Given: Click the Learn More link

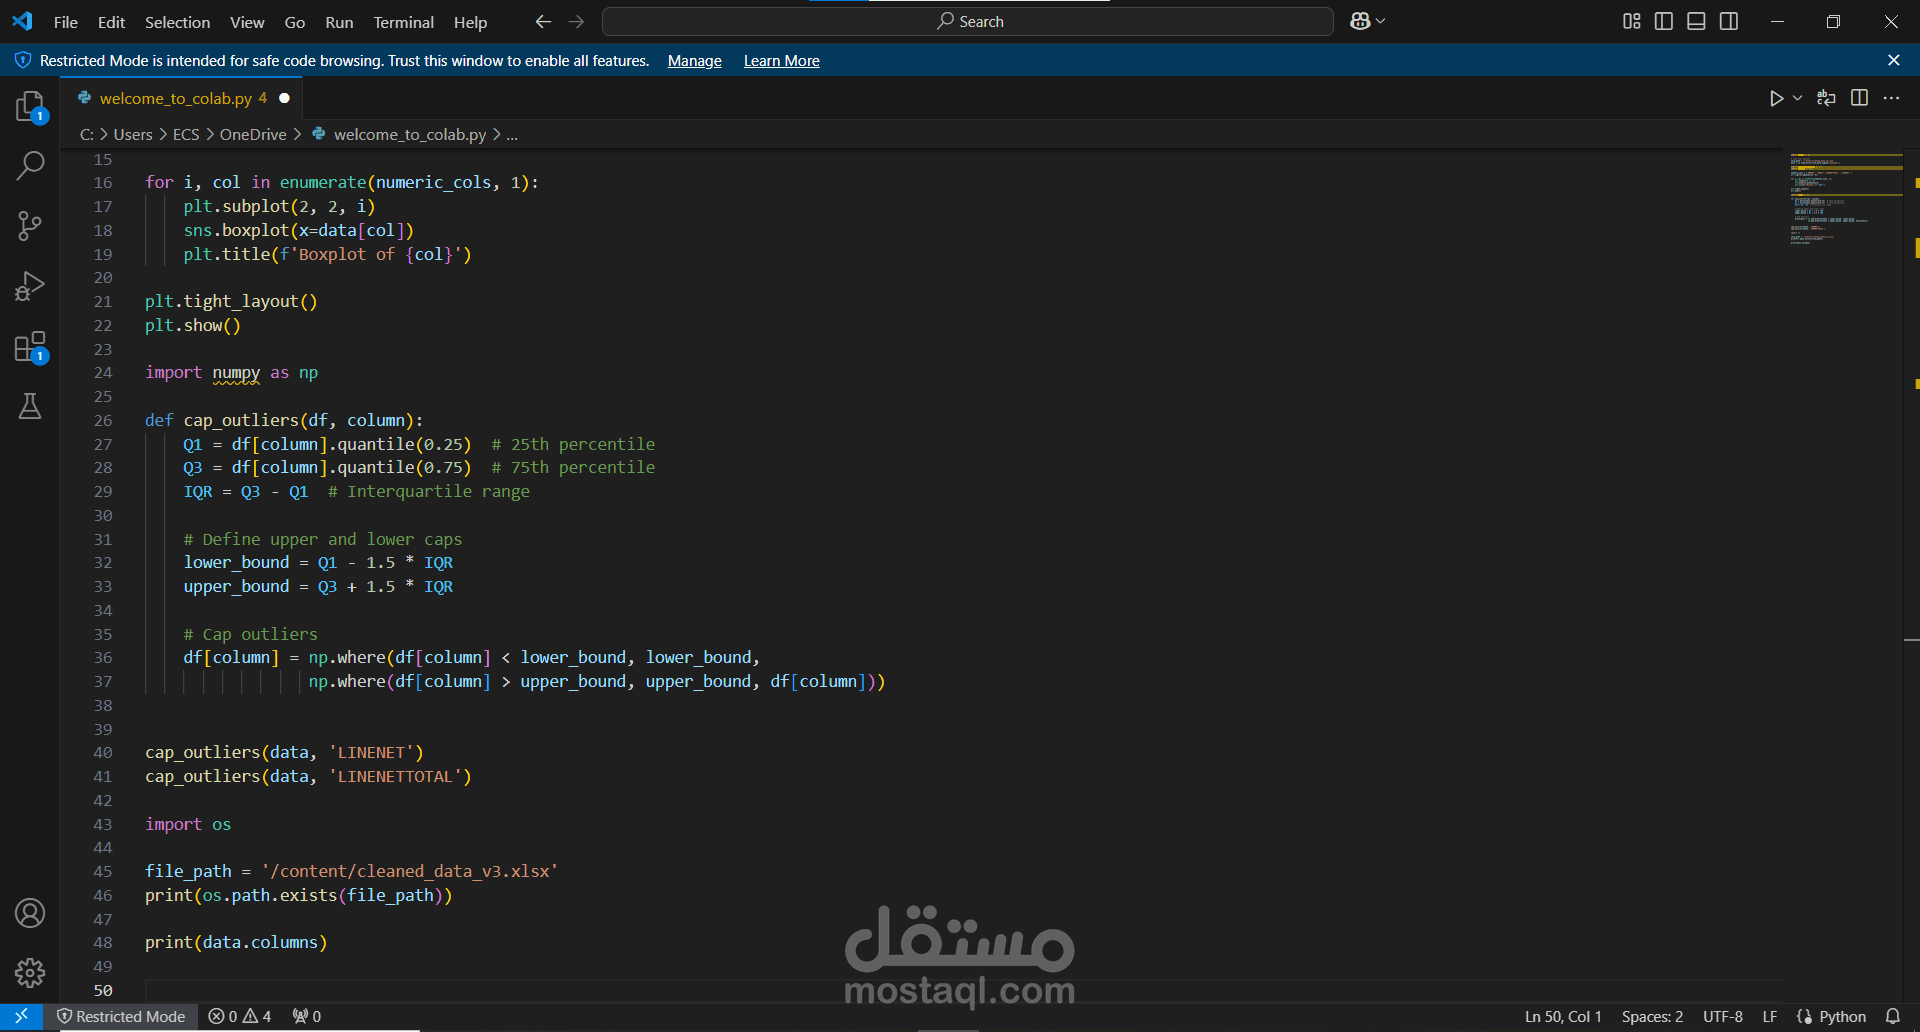Looking at the screenshot, I should (x=781, y=61).
